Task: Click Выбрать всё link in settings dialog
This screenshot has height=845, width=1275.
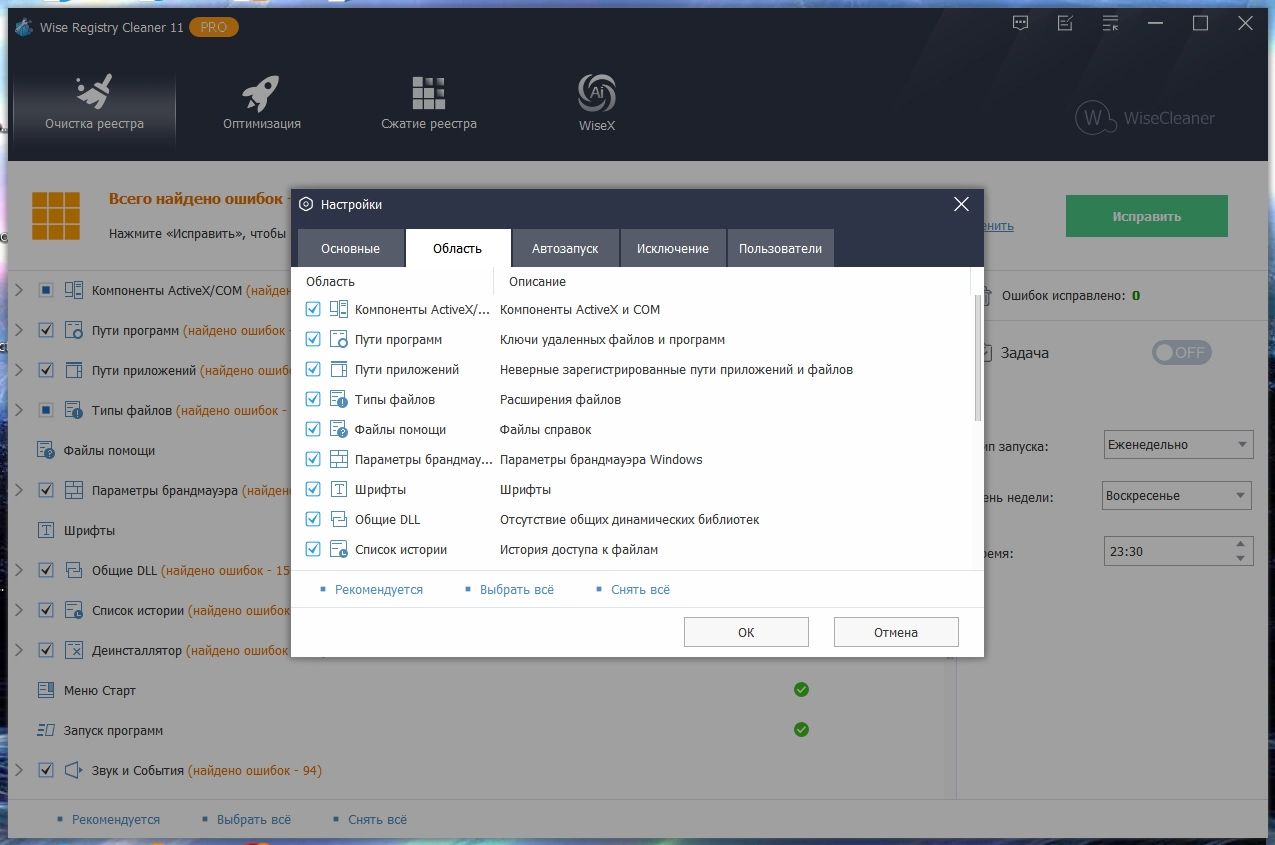Action: pyautogui.click(x=516, y=590)
